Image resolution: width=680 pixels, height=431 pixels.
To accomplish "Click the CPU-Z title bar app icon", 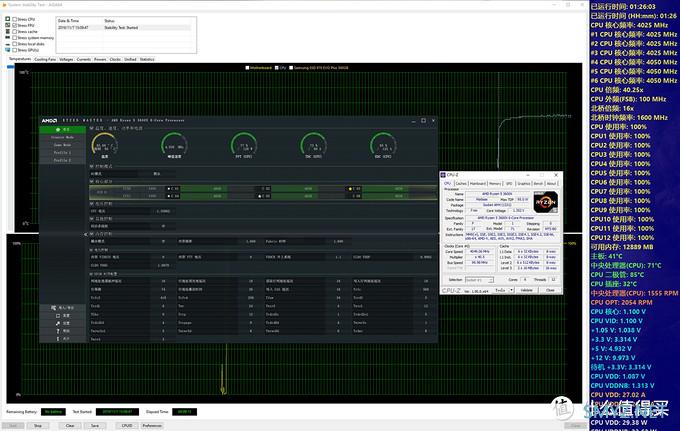I will pos(443,175).
